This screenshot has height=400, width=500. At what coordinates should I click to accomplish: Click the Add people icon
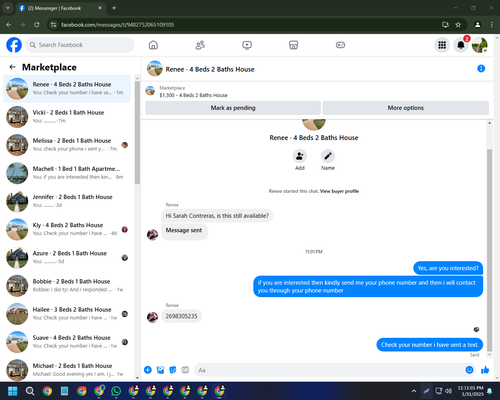300,156
